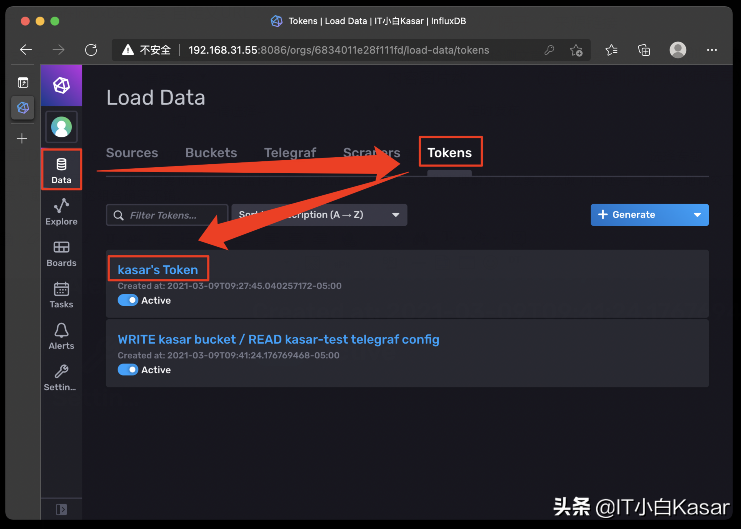Switch to the Buckets tab
Viewport: 741px width, 529px height.
(x=211, y=153)
